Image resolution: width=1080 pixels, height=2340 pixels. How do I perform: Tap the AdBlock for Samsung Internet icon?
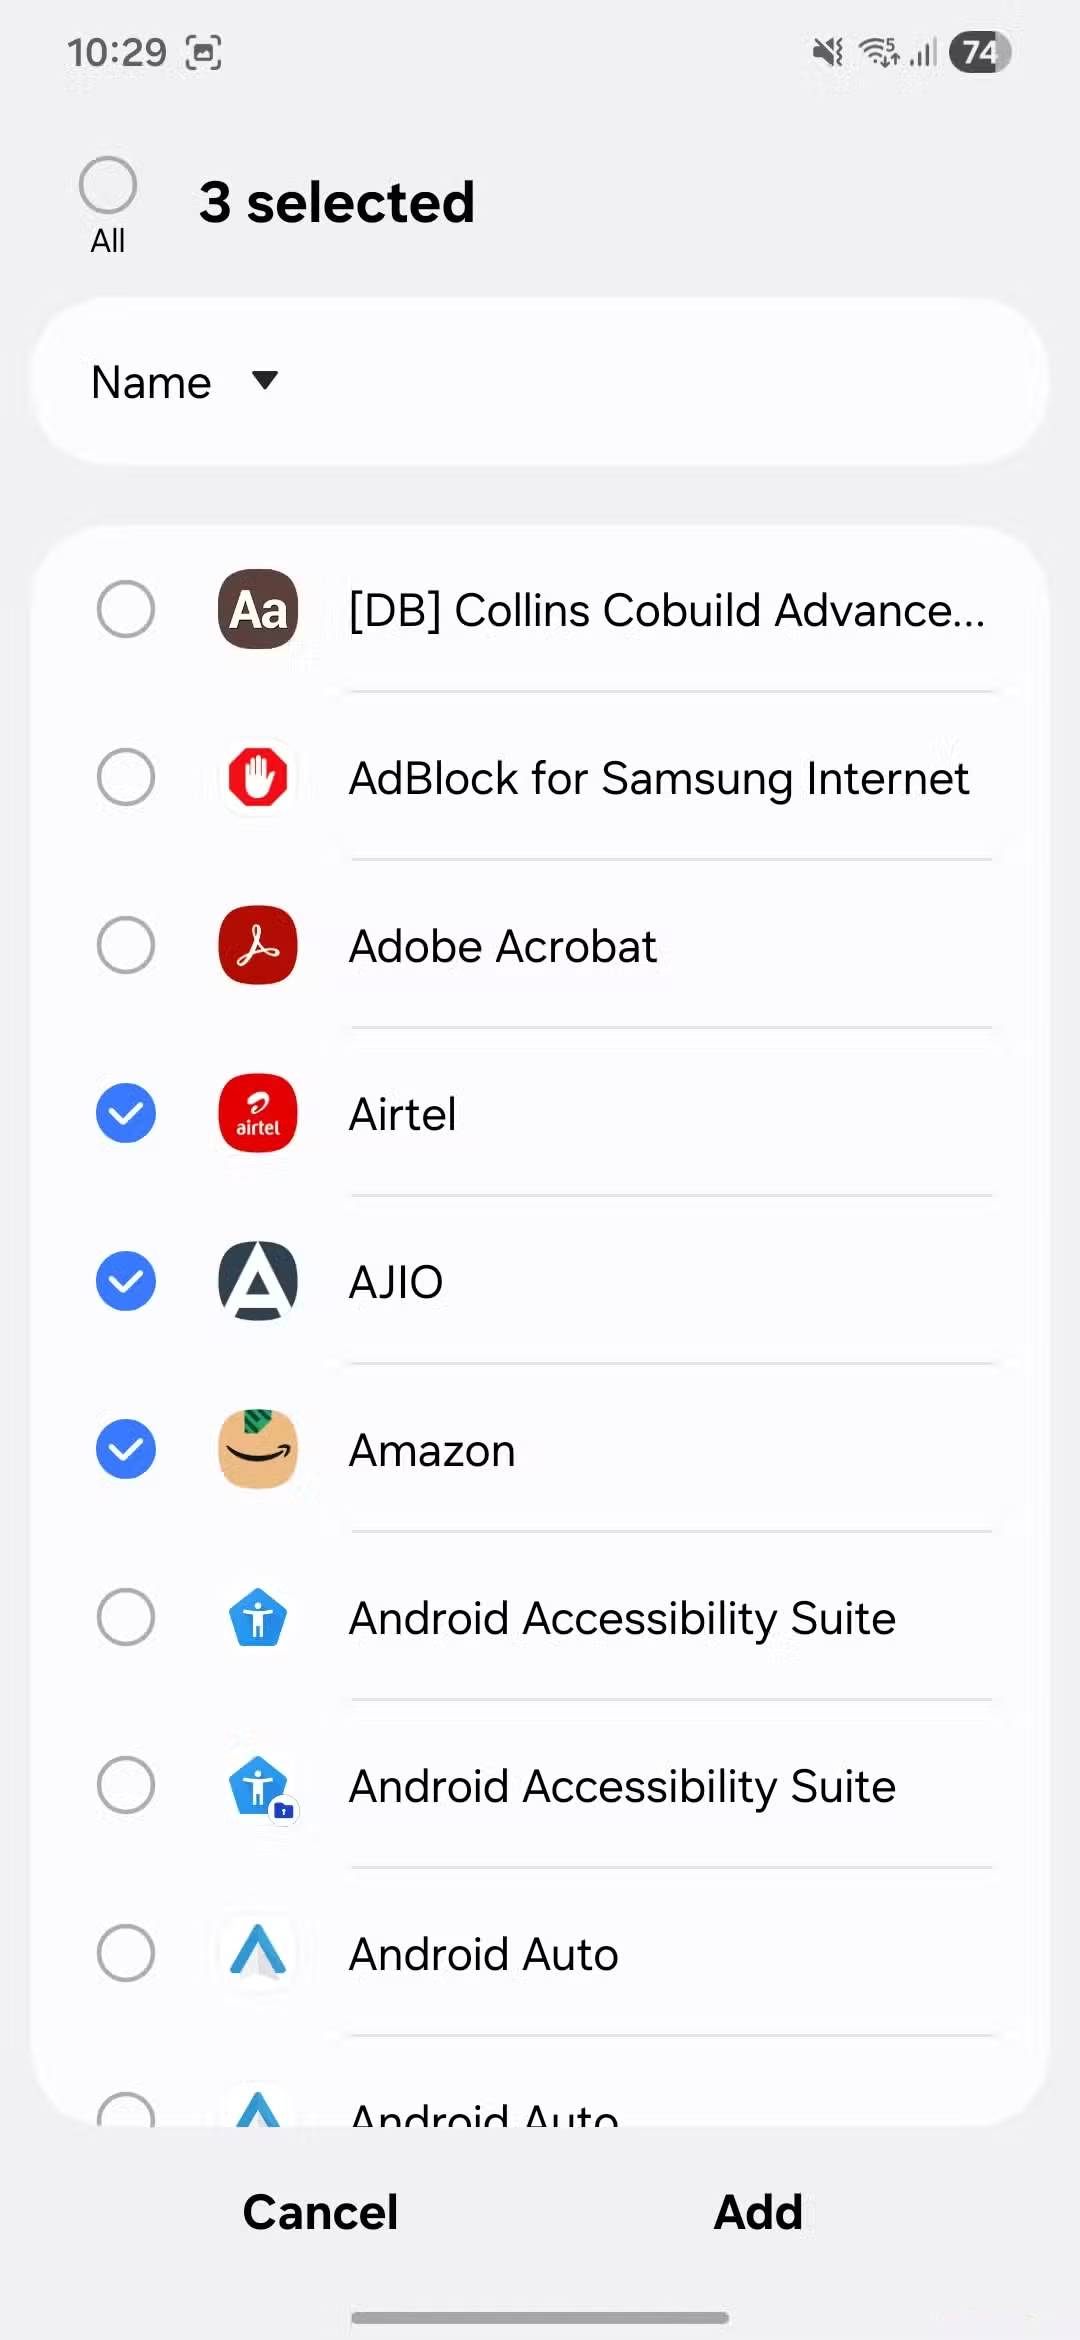point(258,777)
